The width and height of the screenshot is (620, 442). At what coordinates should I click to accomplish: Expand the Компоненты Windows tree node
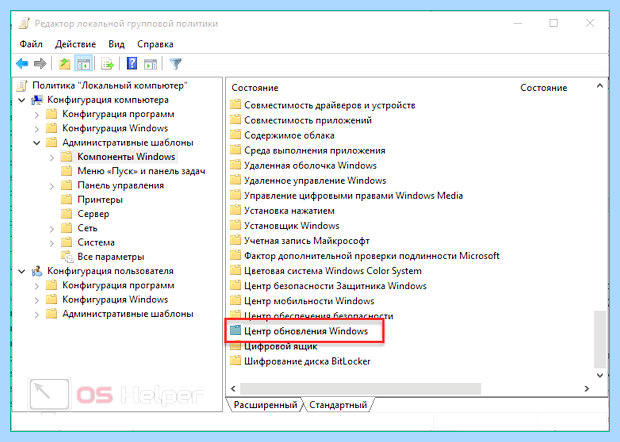coord(52,157)
